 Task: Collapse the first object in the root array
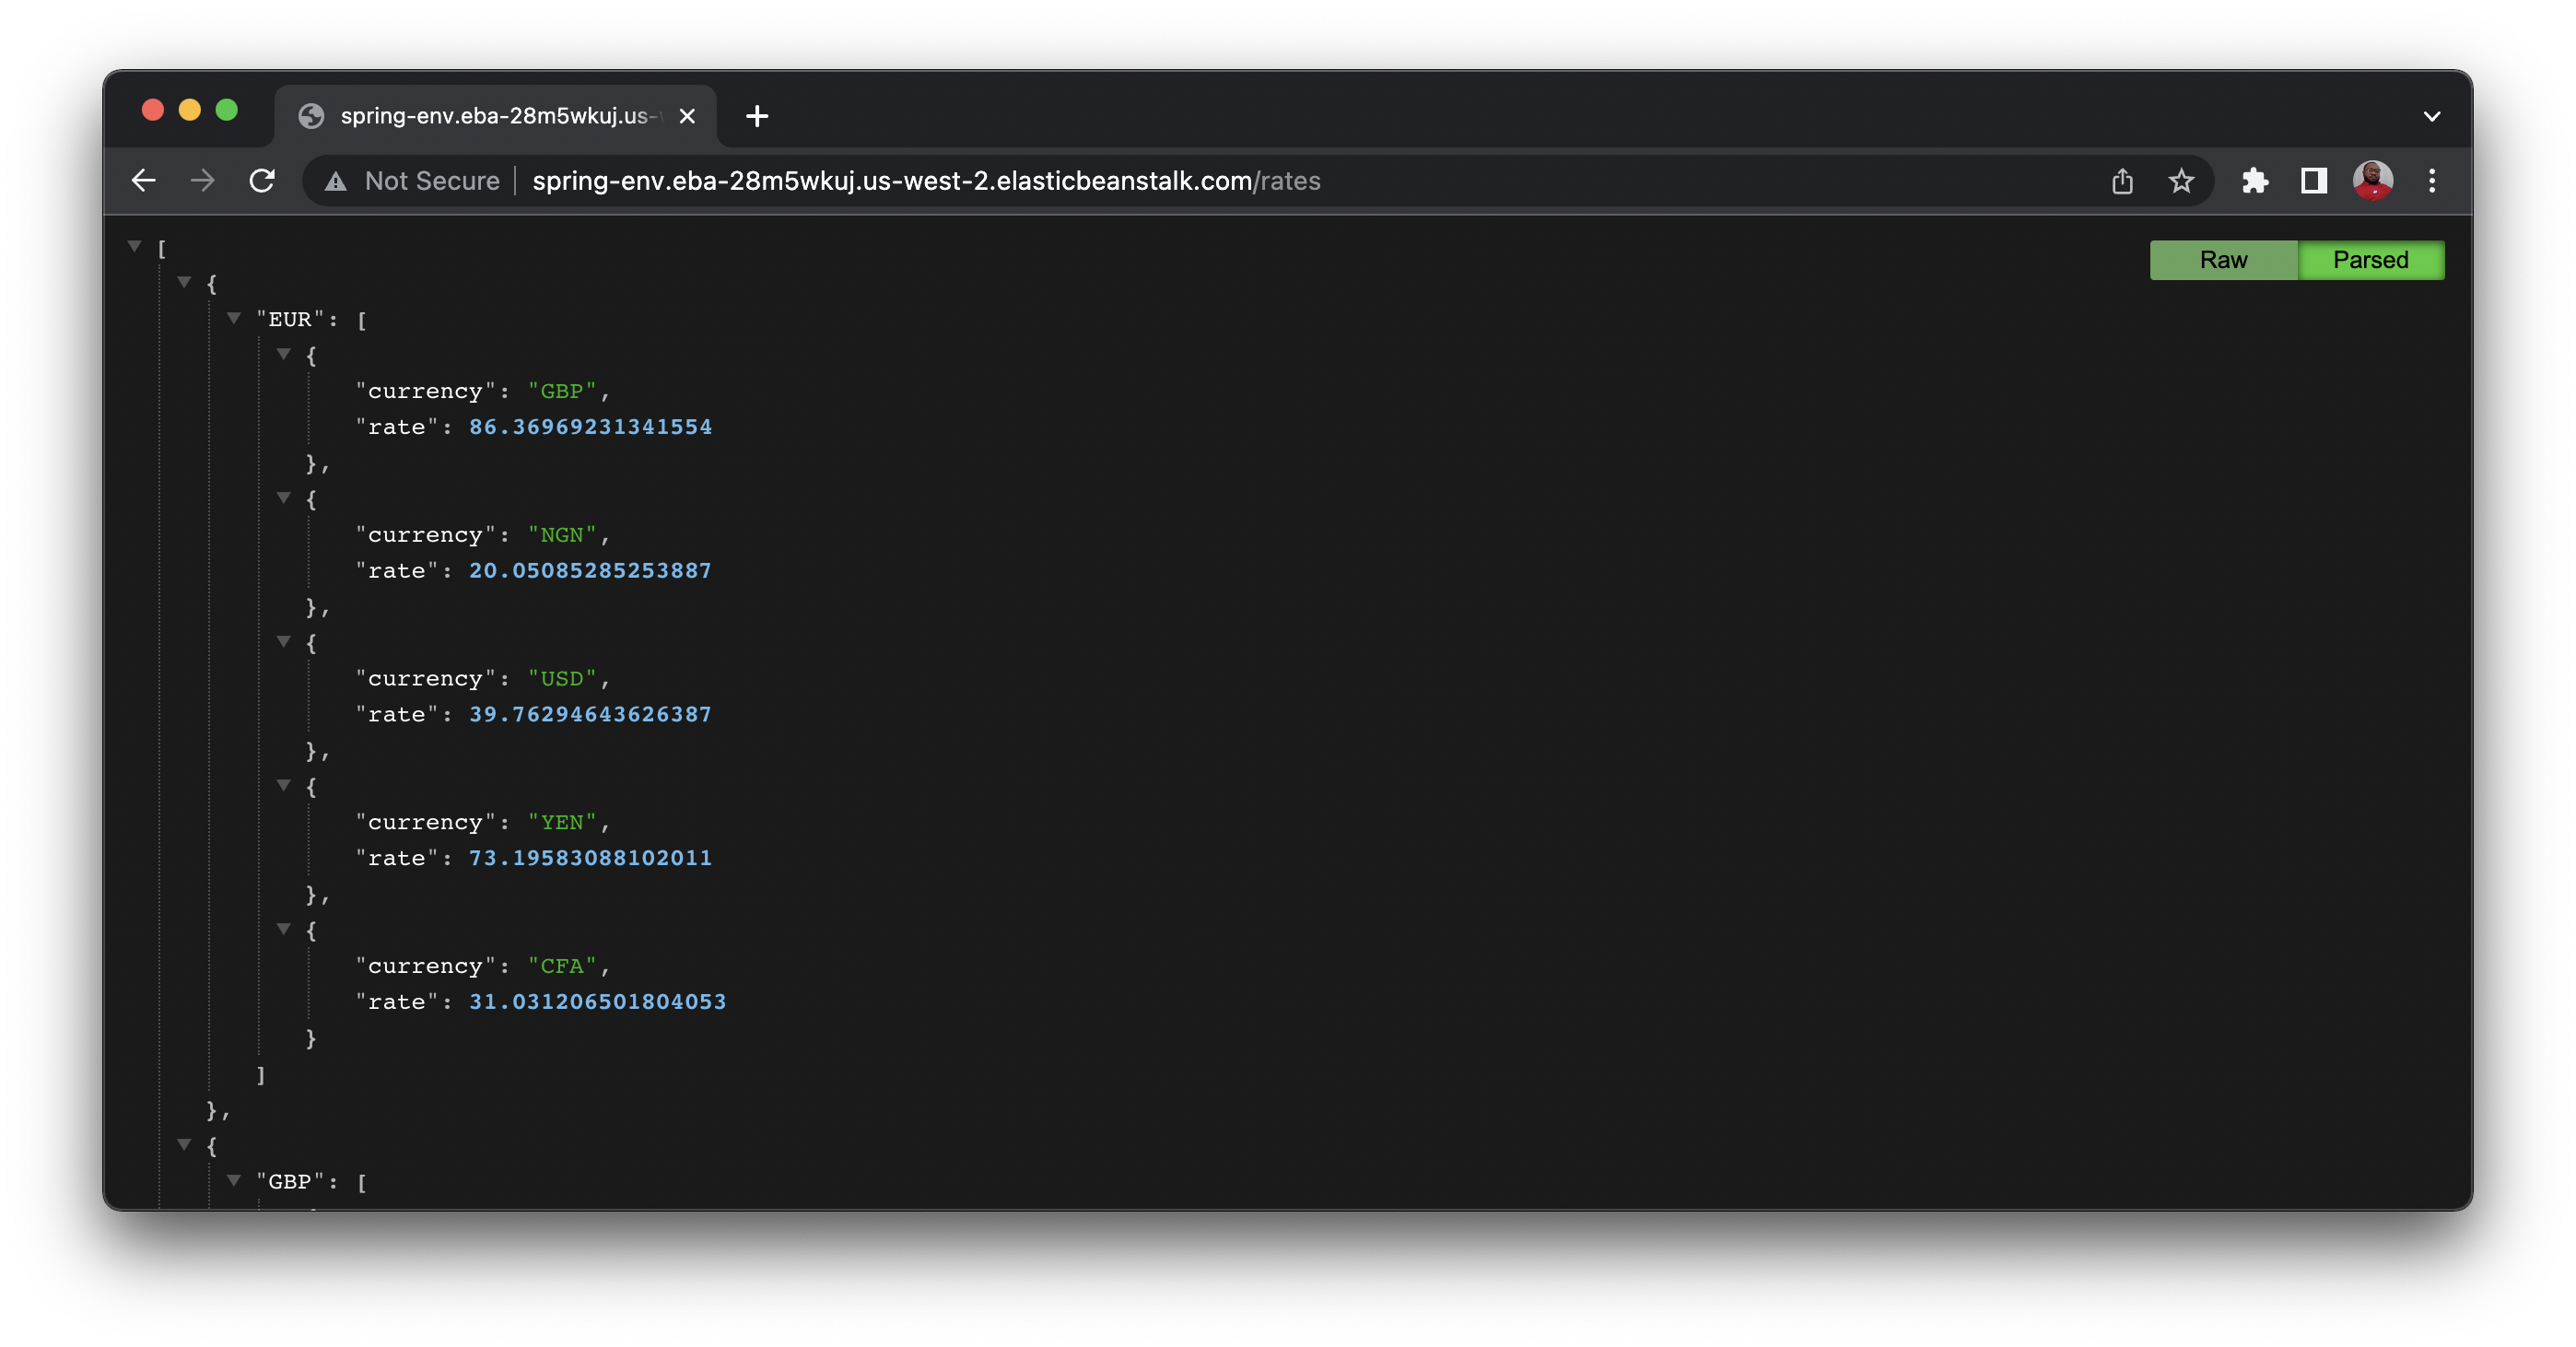click(x=184, y=282)
